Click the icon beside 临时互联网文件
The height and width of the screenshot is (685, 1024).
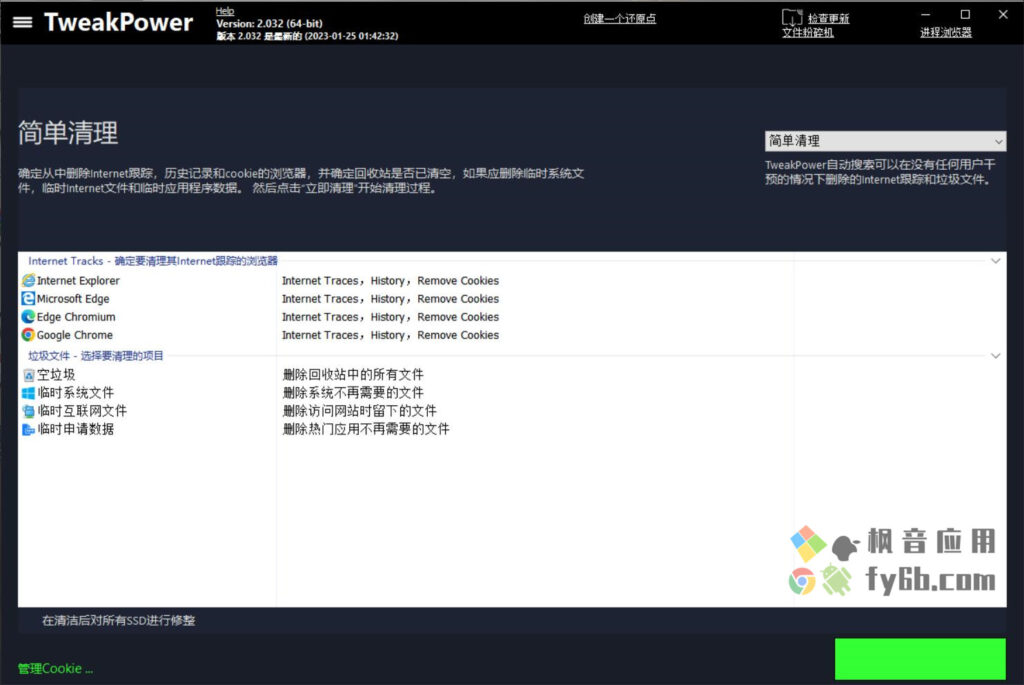[x=28, y=411]
